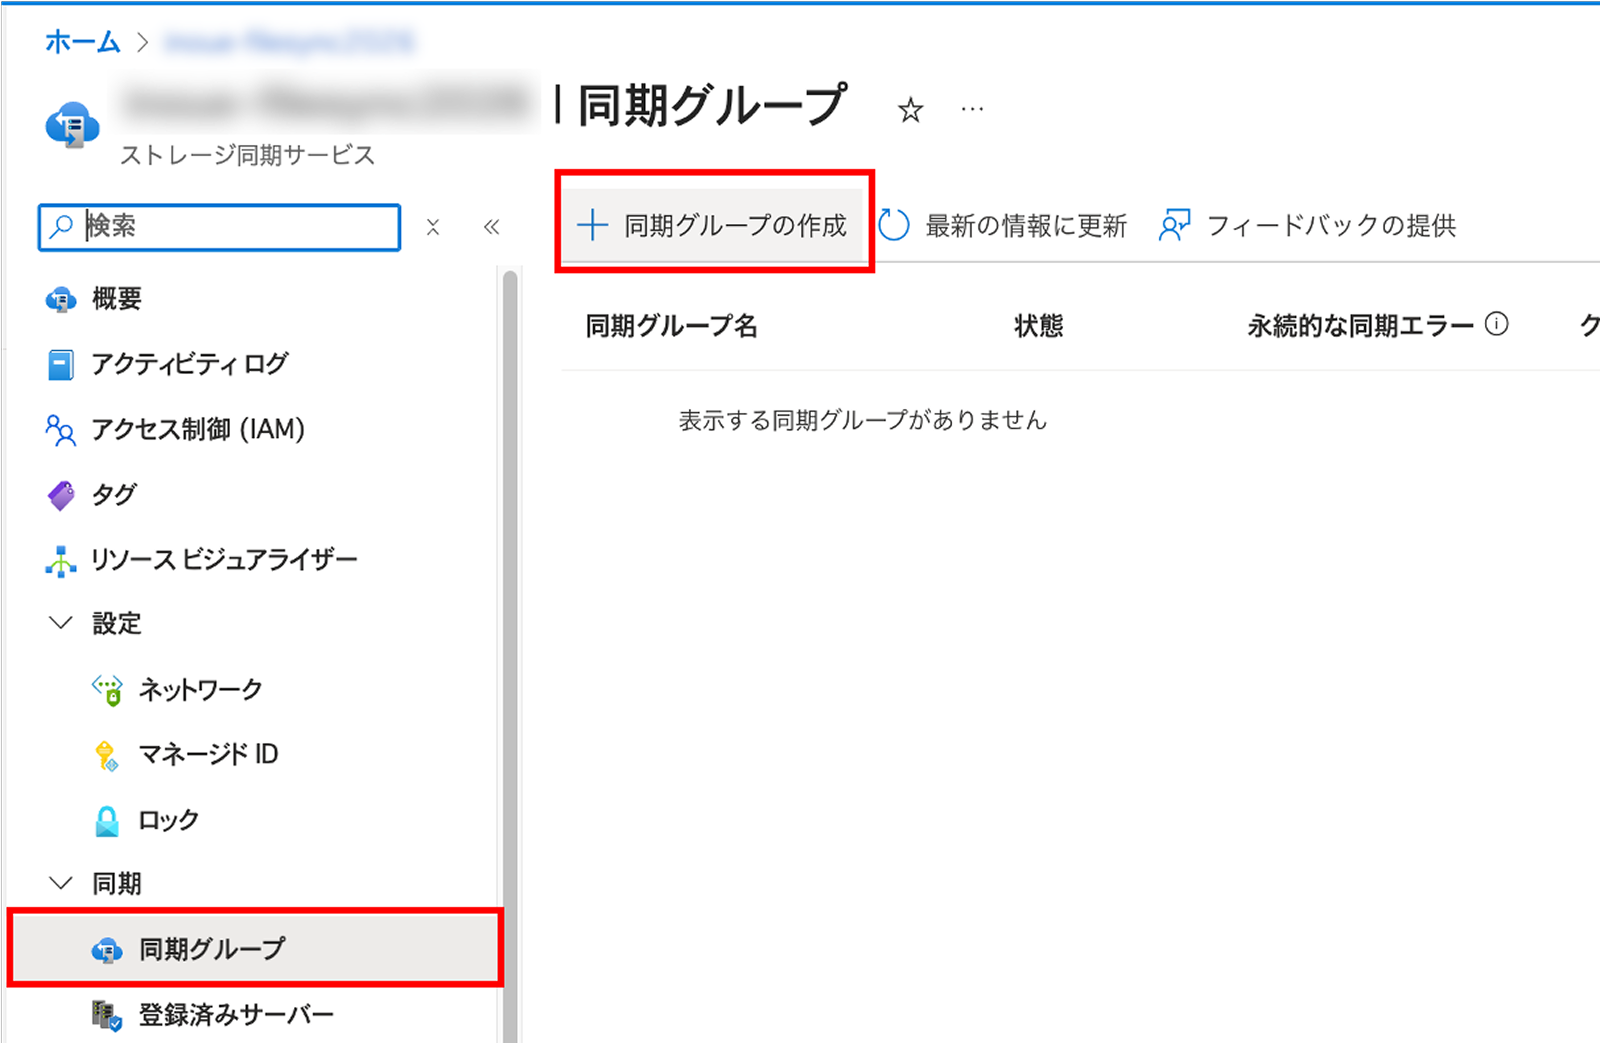Click the plus icon for 同期グループの作成
Image resolution: width=1600 pixels, height=1043 pixels.
coord(593,225)
